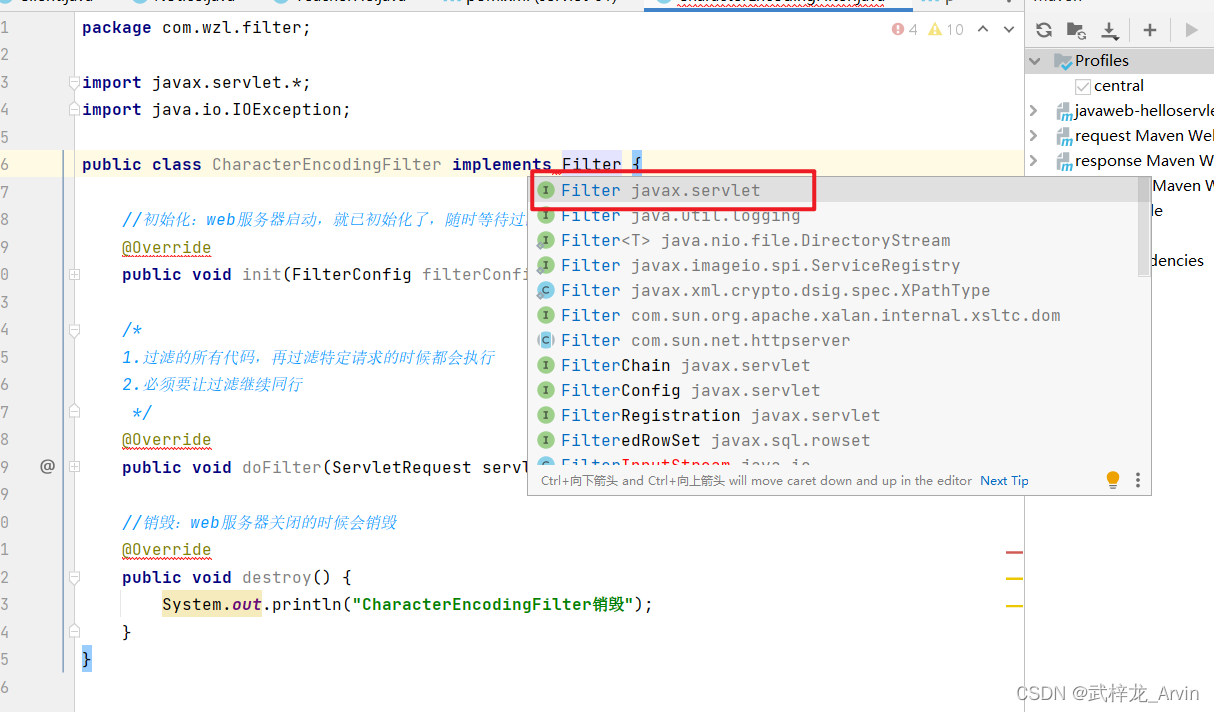This screenshot has height=712, width=1214.
Task: Click the @ gutter icon beside doFilter
Action: 47,466
